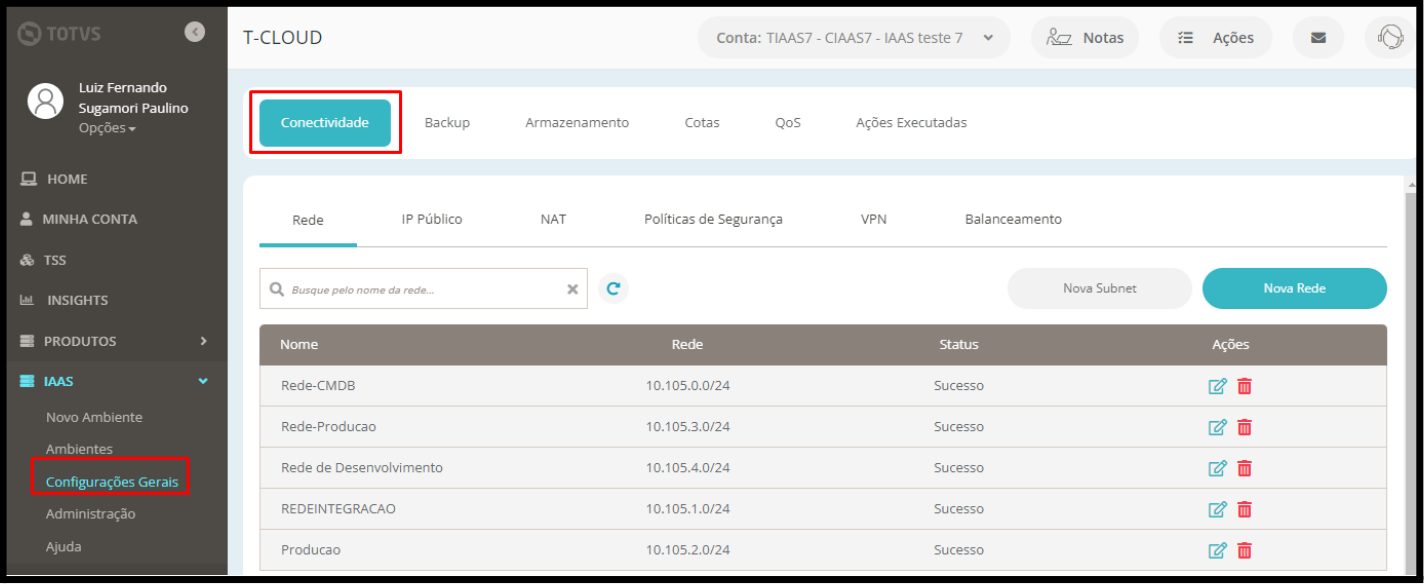The image size is (1424, 584).
Task: Switch to the Ações Executadas tab
Action: (x=911, y=123)
